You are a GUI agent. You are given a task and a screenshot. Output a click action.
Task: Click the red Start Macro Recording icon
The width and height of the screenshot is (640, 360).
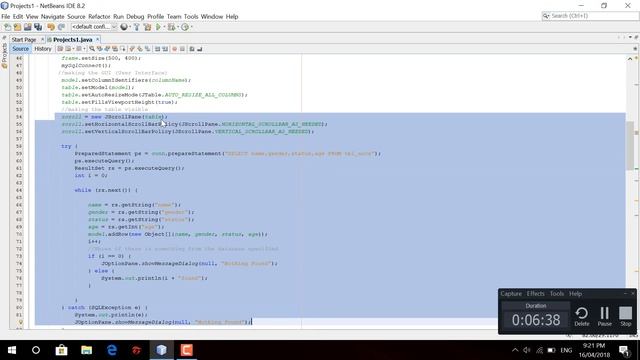[174, 49]
